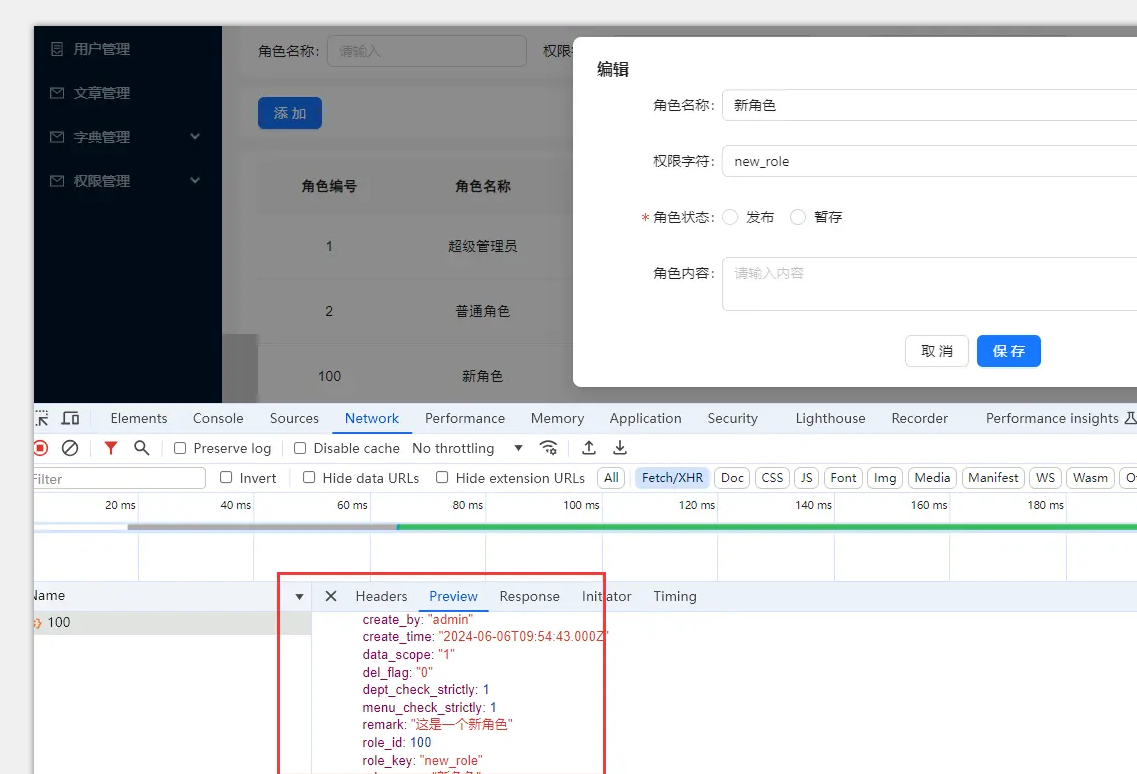This screenshot has width=1137, height=774.
Task: Filter requests by Doc
Action: click(732, 478)
